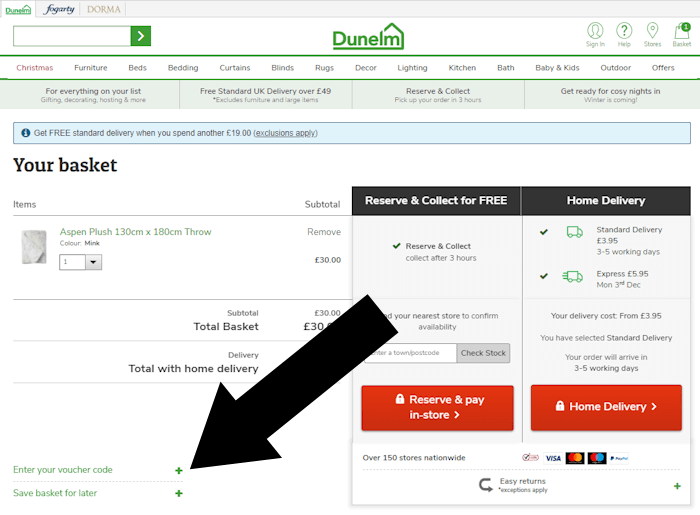Screen dimensions: 700x515
Task: Open the Bath menu
Action: pyautogui.click(x=506, y=68)
